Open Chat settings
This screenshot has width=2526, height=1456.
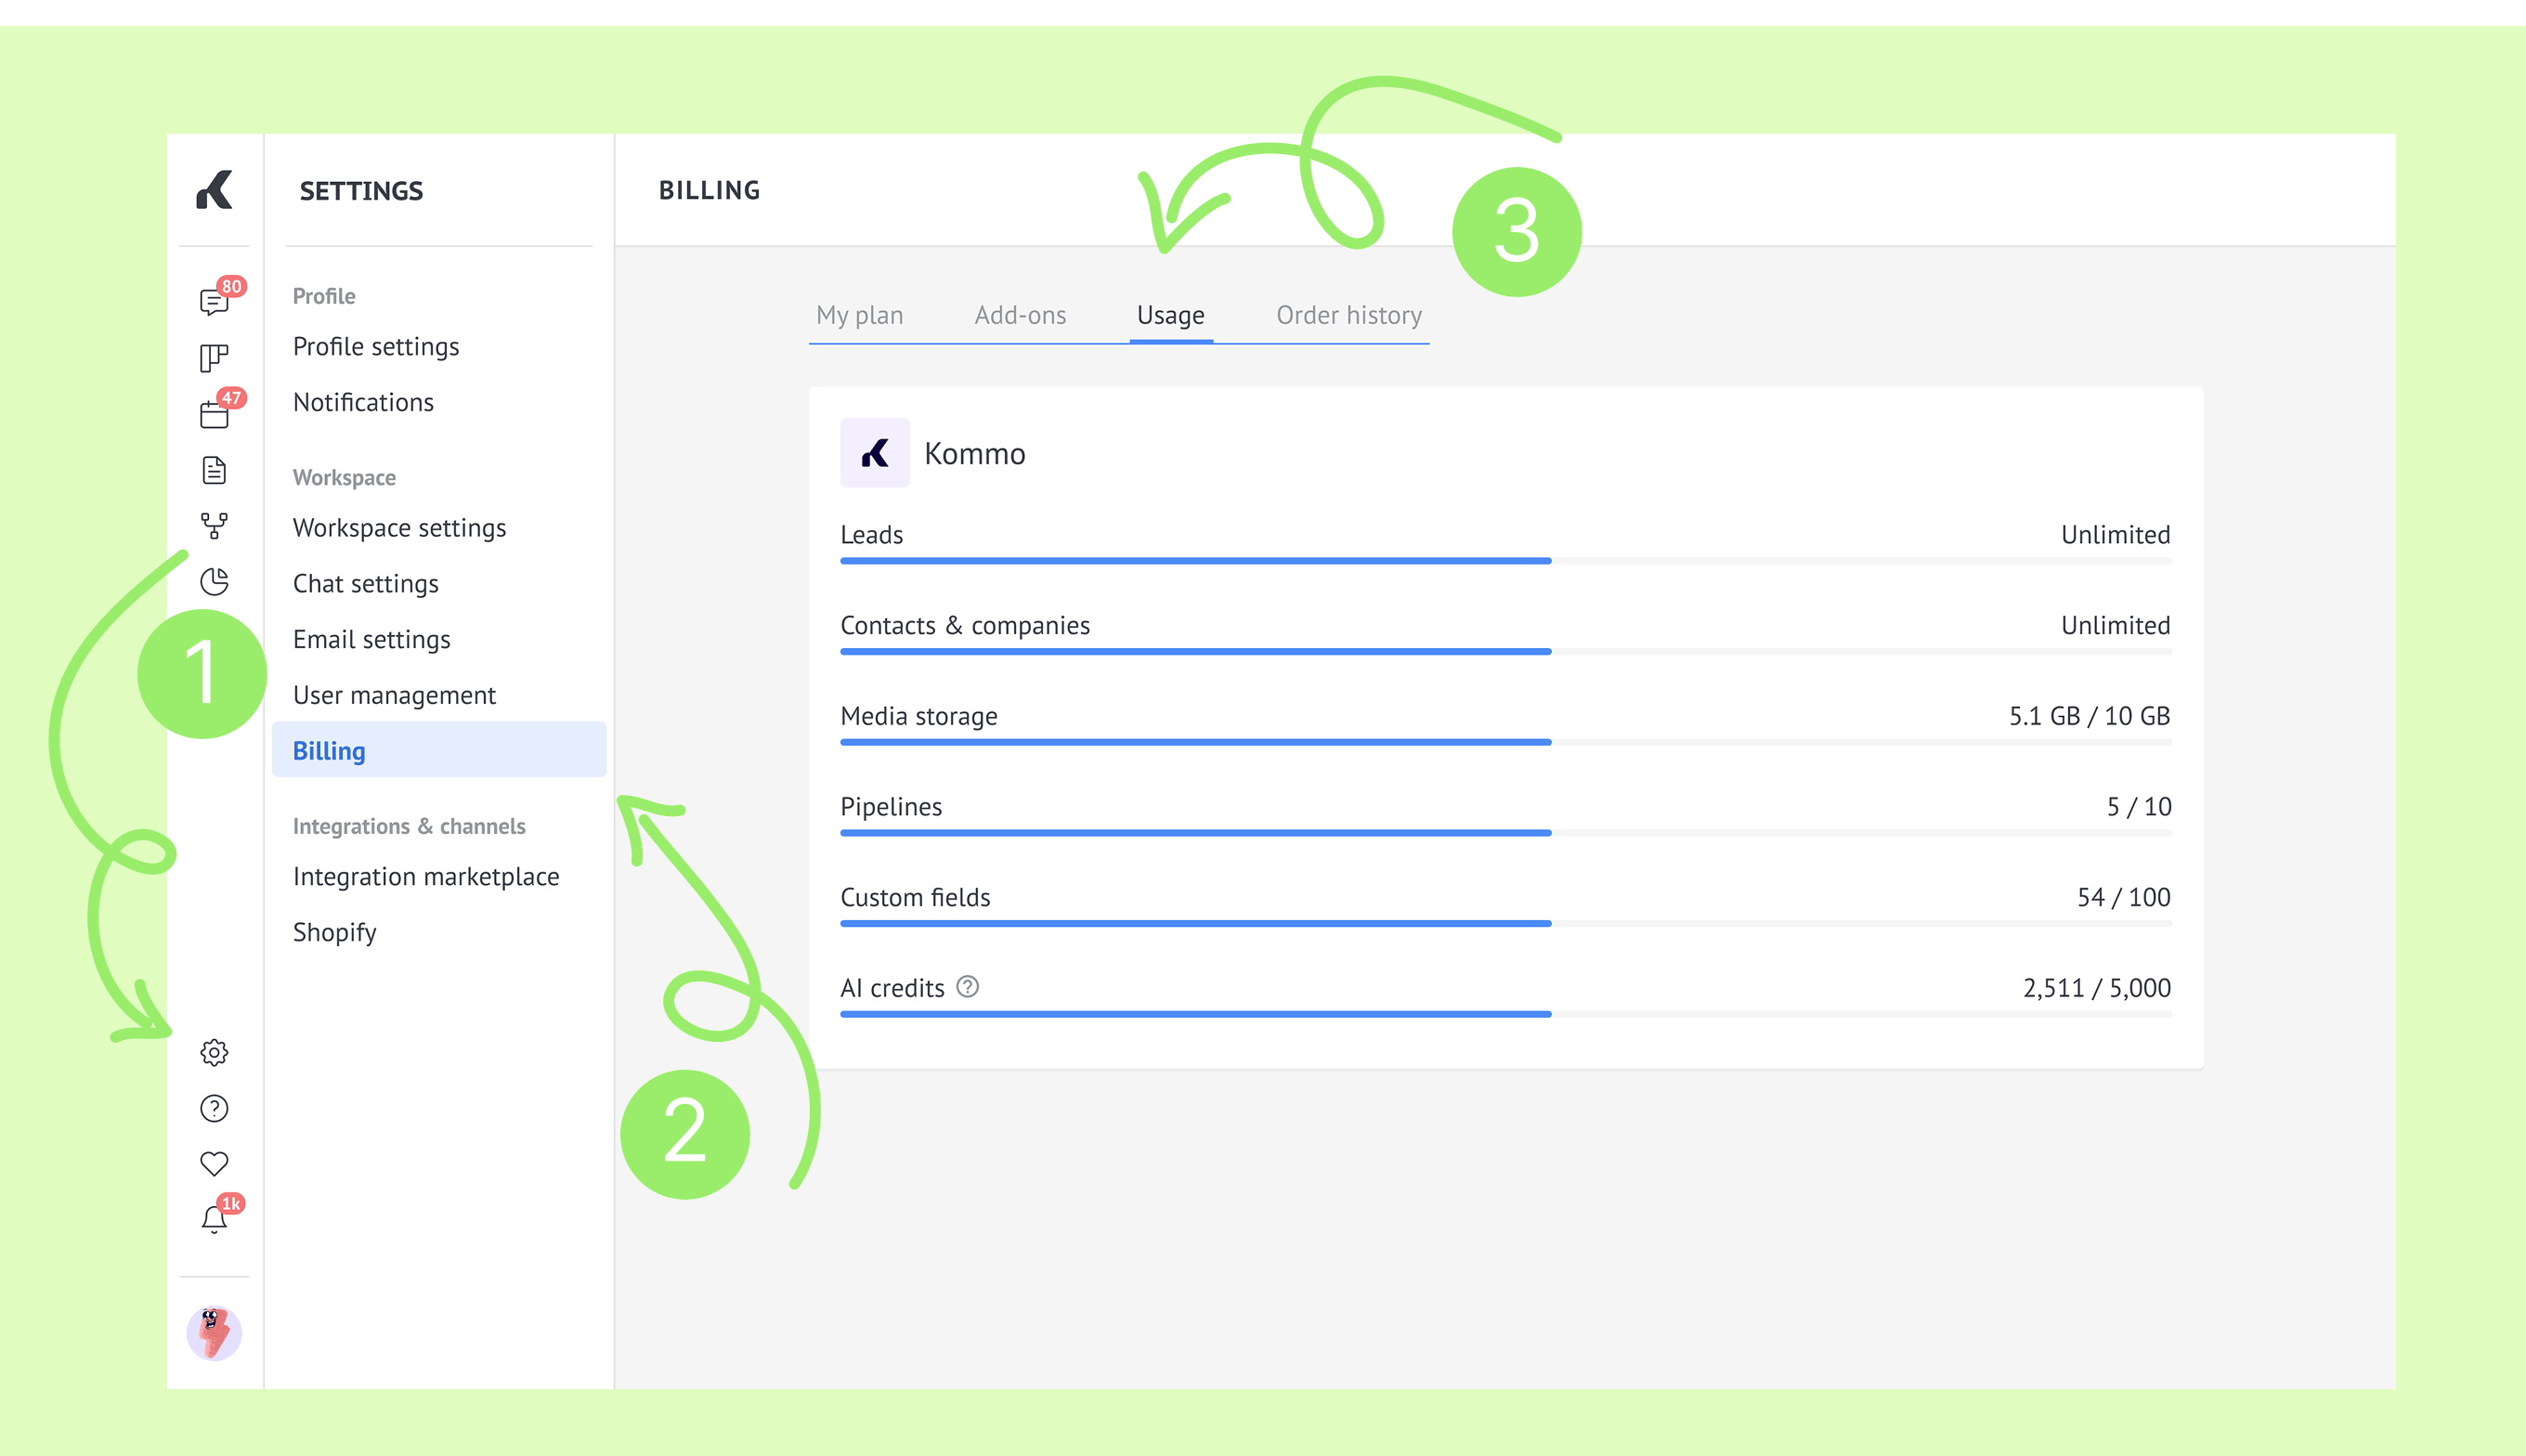(365, 584)
